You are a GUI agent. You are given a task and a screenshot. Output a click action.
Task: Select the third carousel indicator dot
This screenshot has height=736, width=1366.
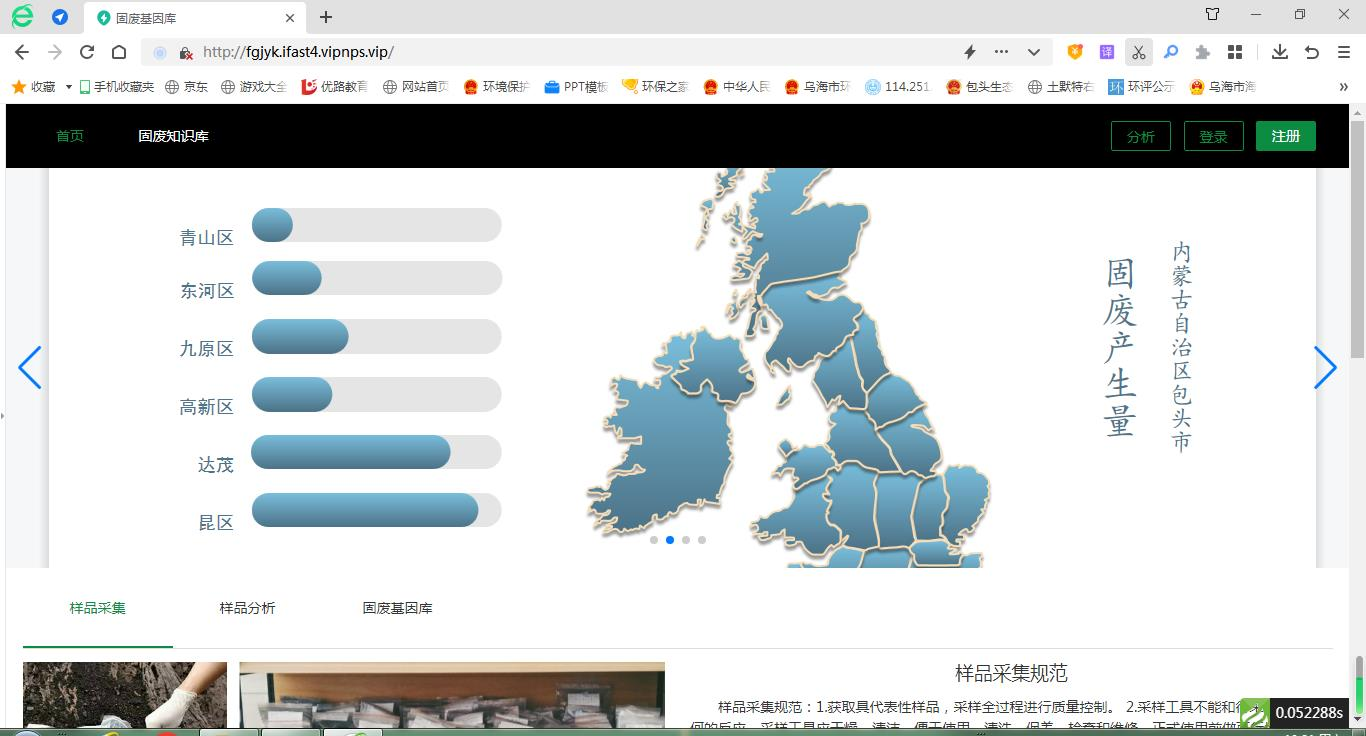[x=686, y=540]
